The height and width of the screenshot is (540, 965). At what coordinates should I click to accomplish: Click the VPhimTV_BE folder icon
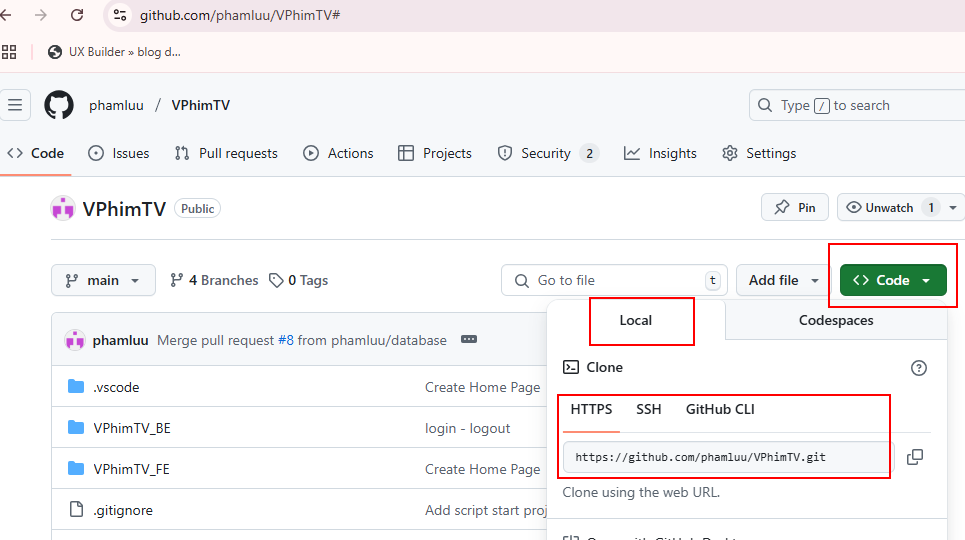[x=76, y=427]
